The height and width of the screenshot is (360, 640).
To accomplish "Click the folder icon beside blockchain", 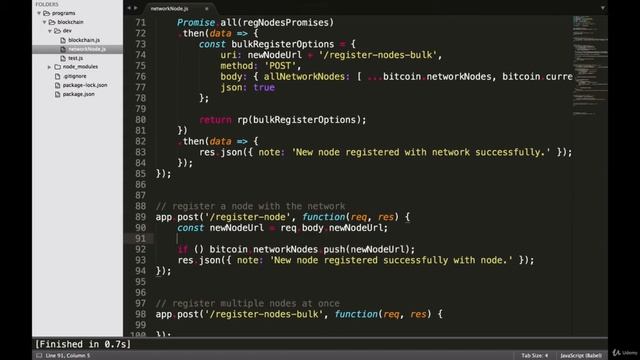I will (52, 22).
